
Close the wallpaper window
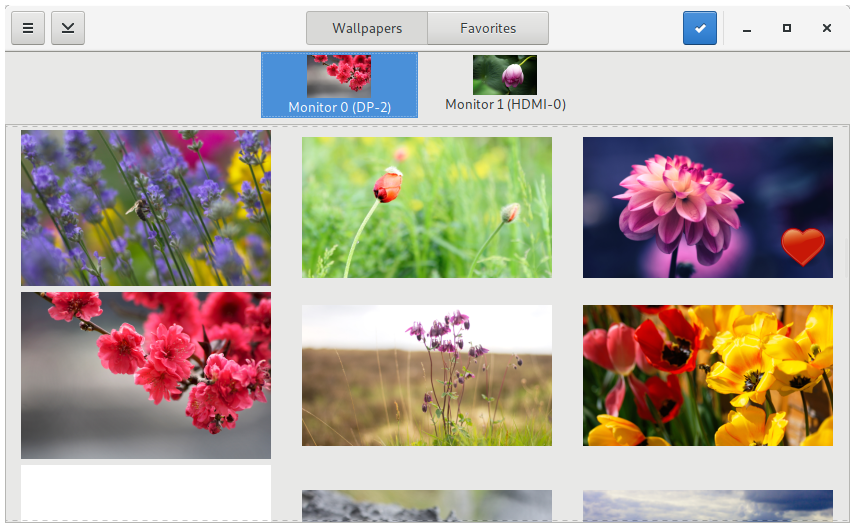tap(827, 28)
